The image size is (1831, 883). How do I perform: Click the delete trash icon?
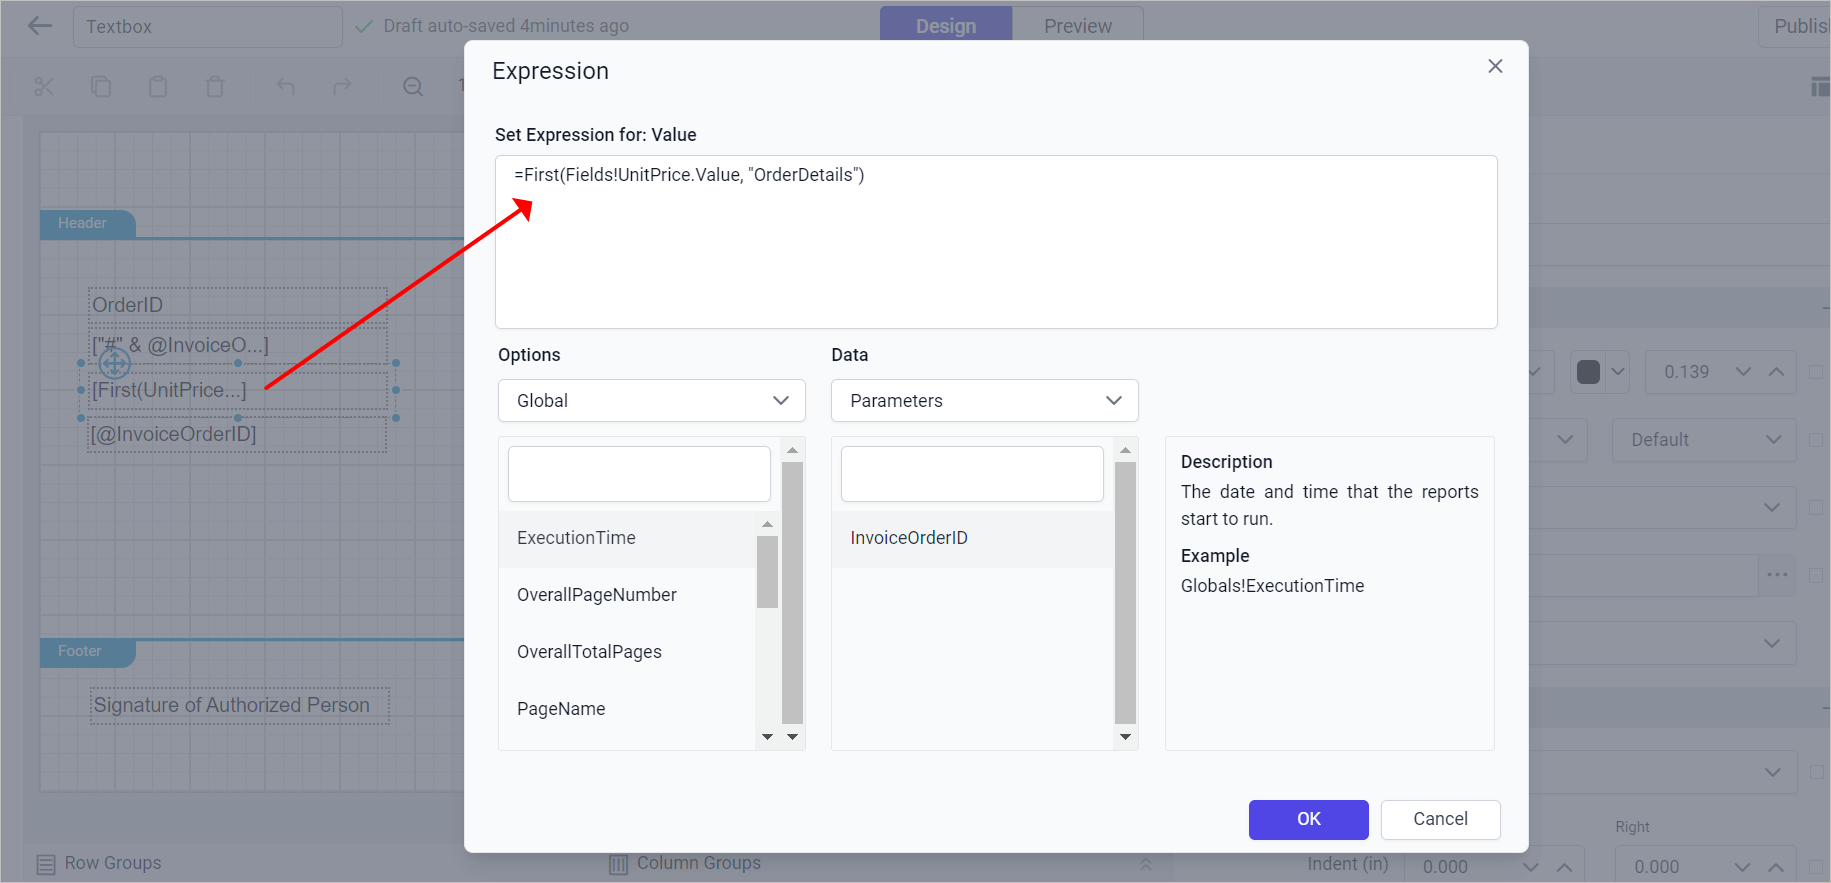(215, 87)
